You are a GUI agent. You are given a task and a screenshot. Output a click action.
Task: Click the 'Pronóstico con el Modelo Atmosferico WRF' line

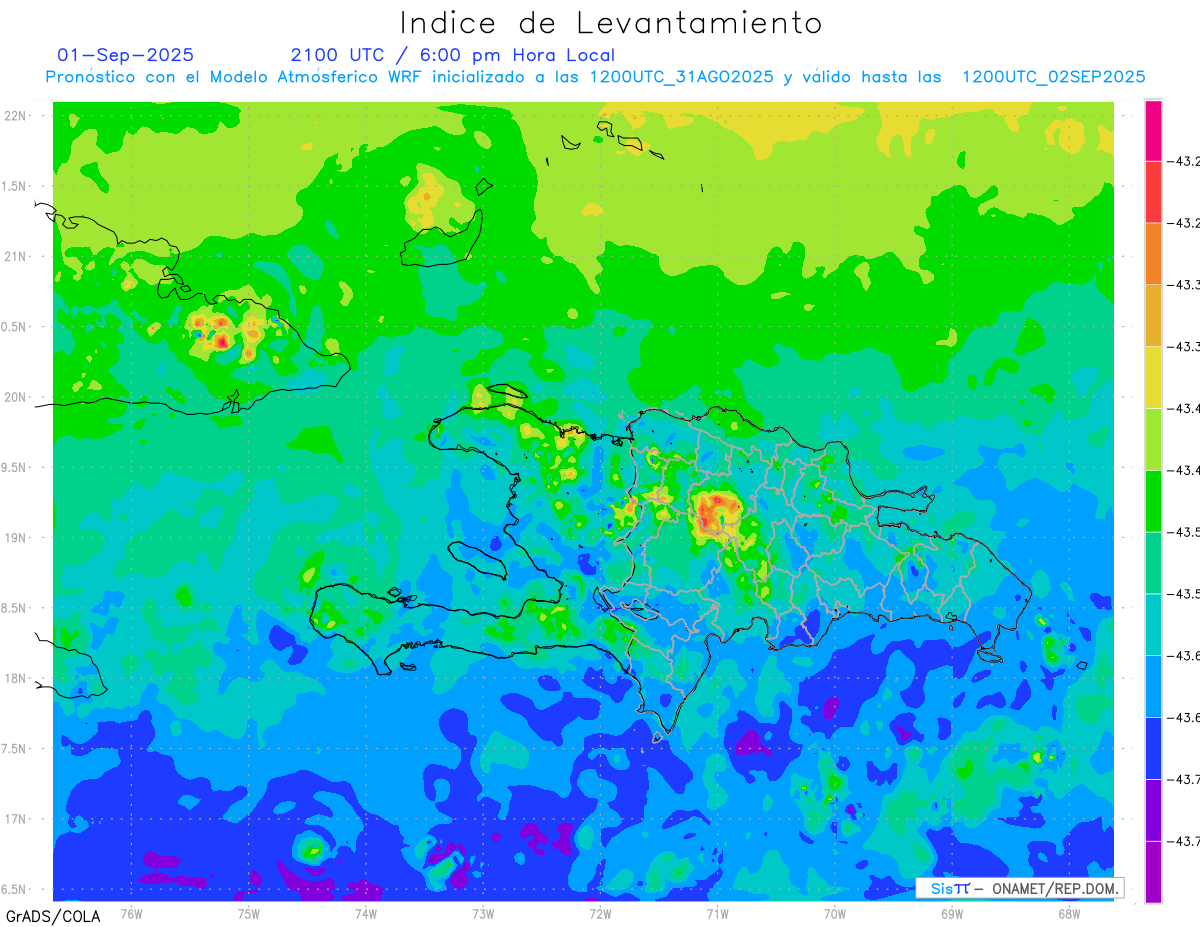(595, 77)
